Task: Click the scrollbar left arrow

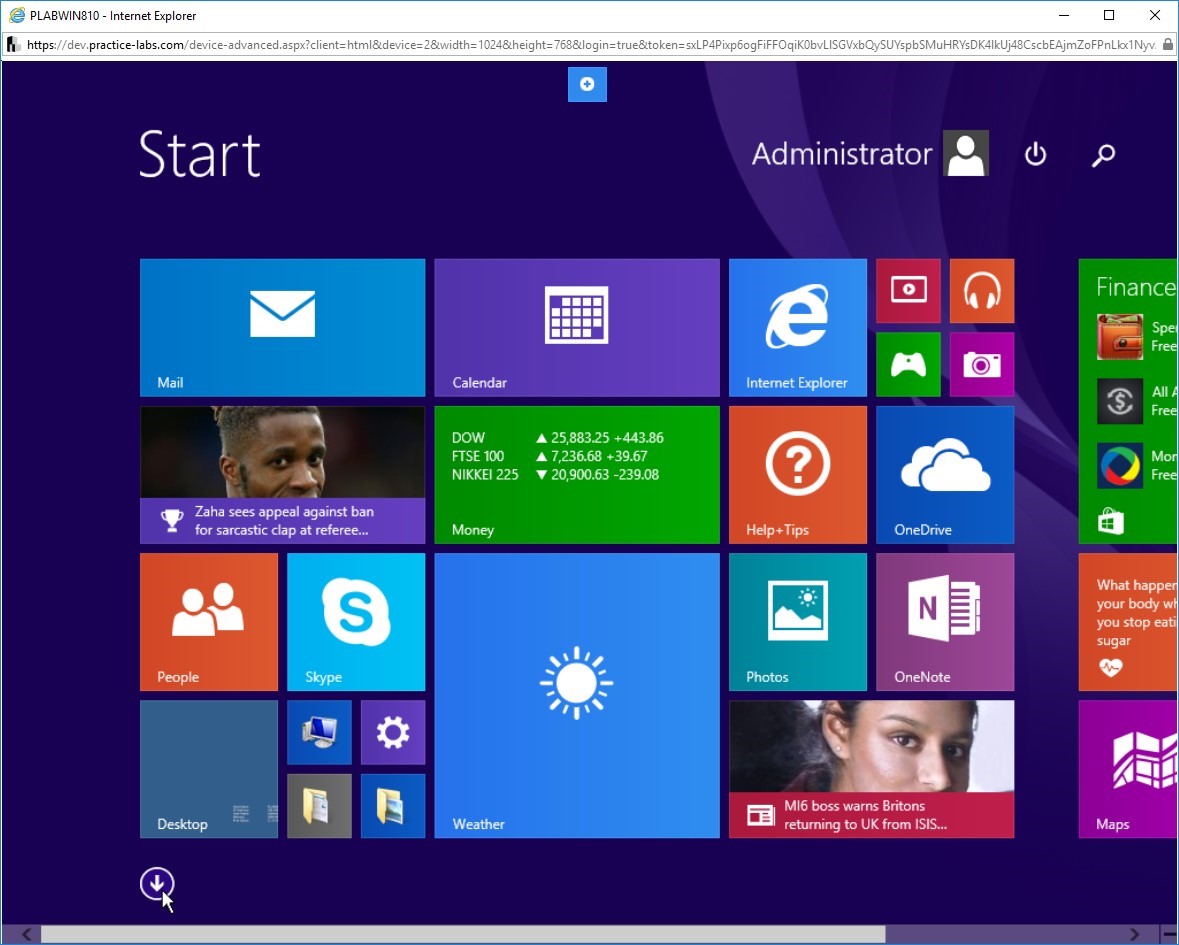Action: 26,934
